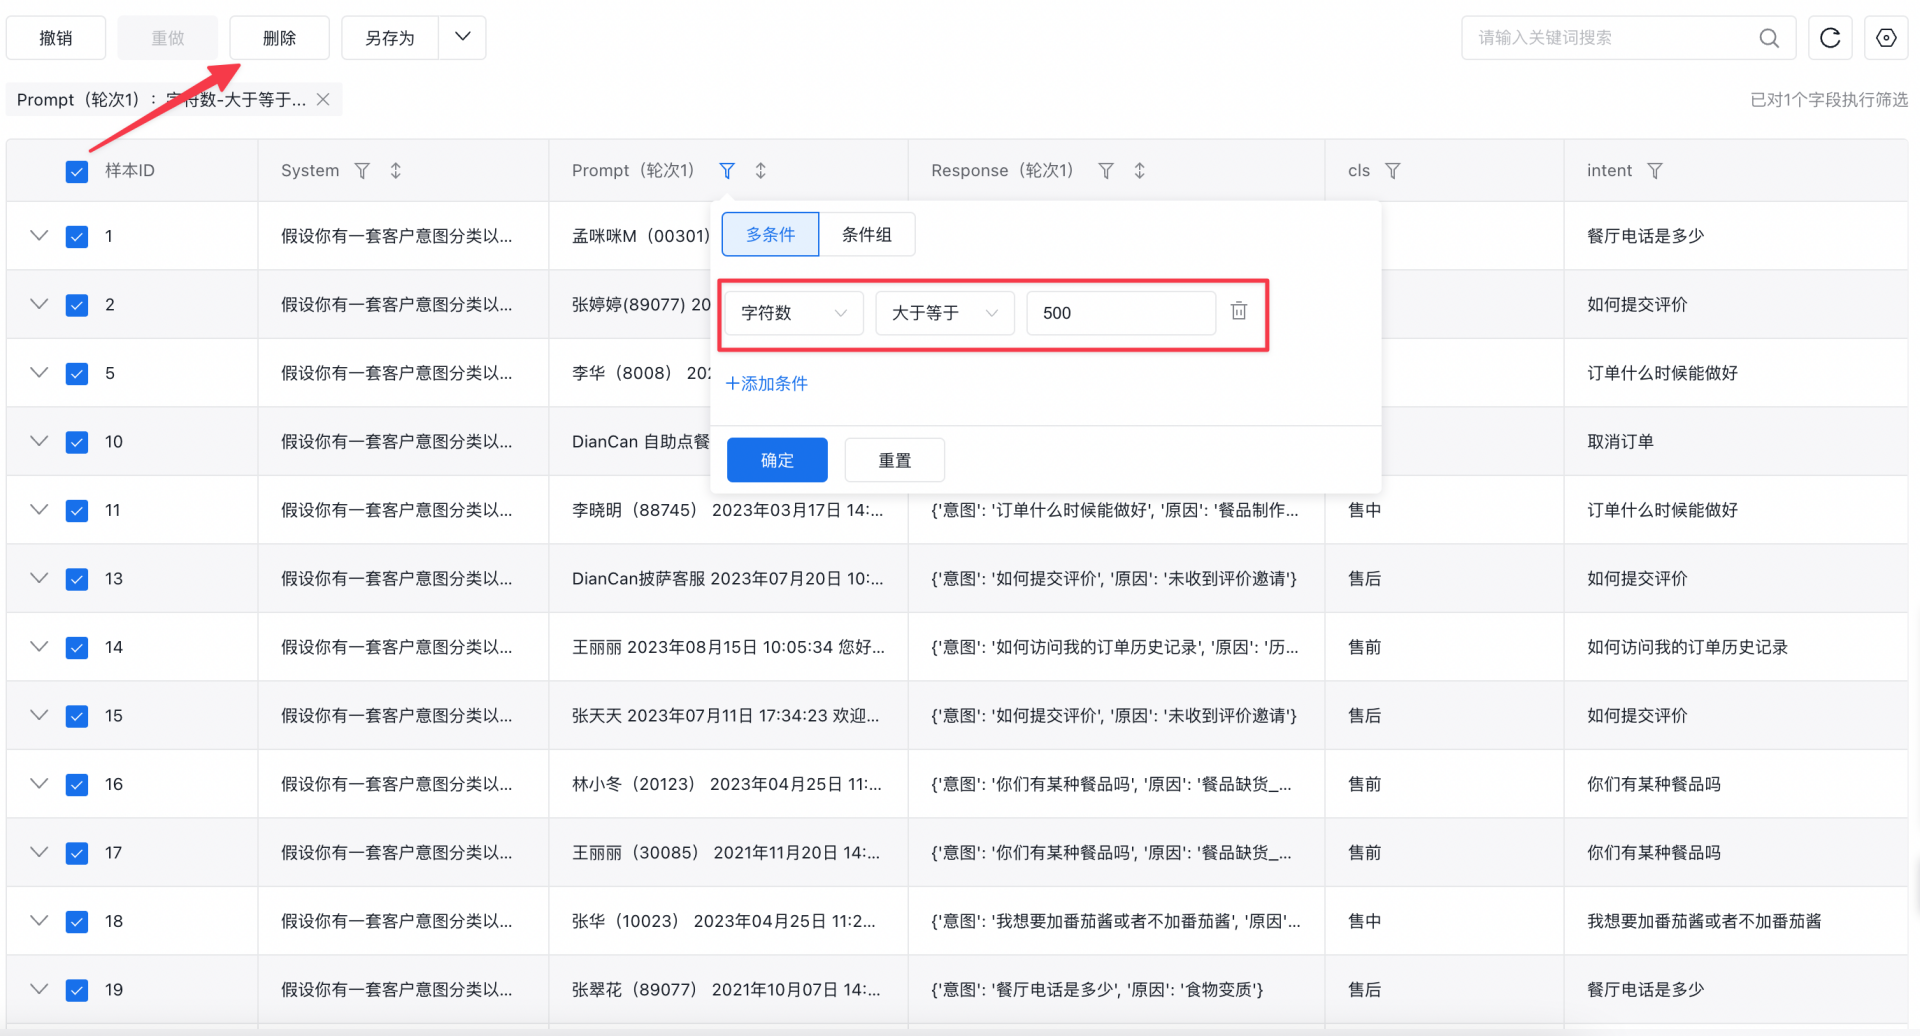Switch to the 多条件 tab
Viewport: 1920px width, 1036px height.
click(770, 234)
